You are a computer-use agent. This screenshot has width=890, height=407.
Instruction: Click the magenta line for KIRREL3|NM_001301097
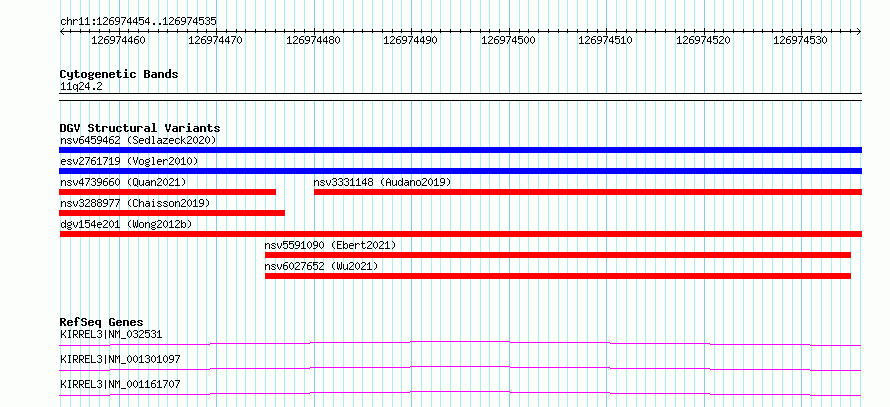click(460, 368)
